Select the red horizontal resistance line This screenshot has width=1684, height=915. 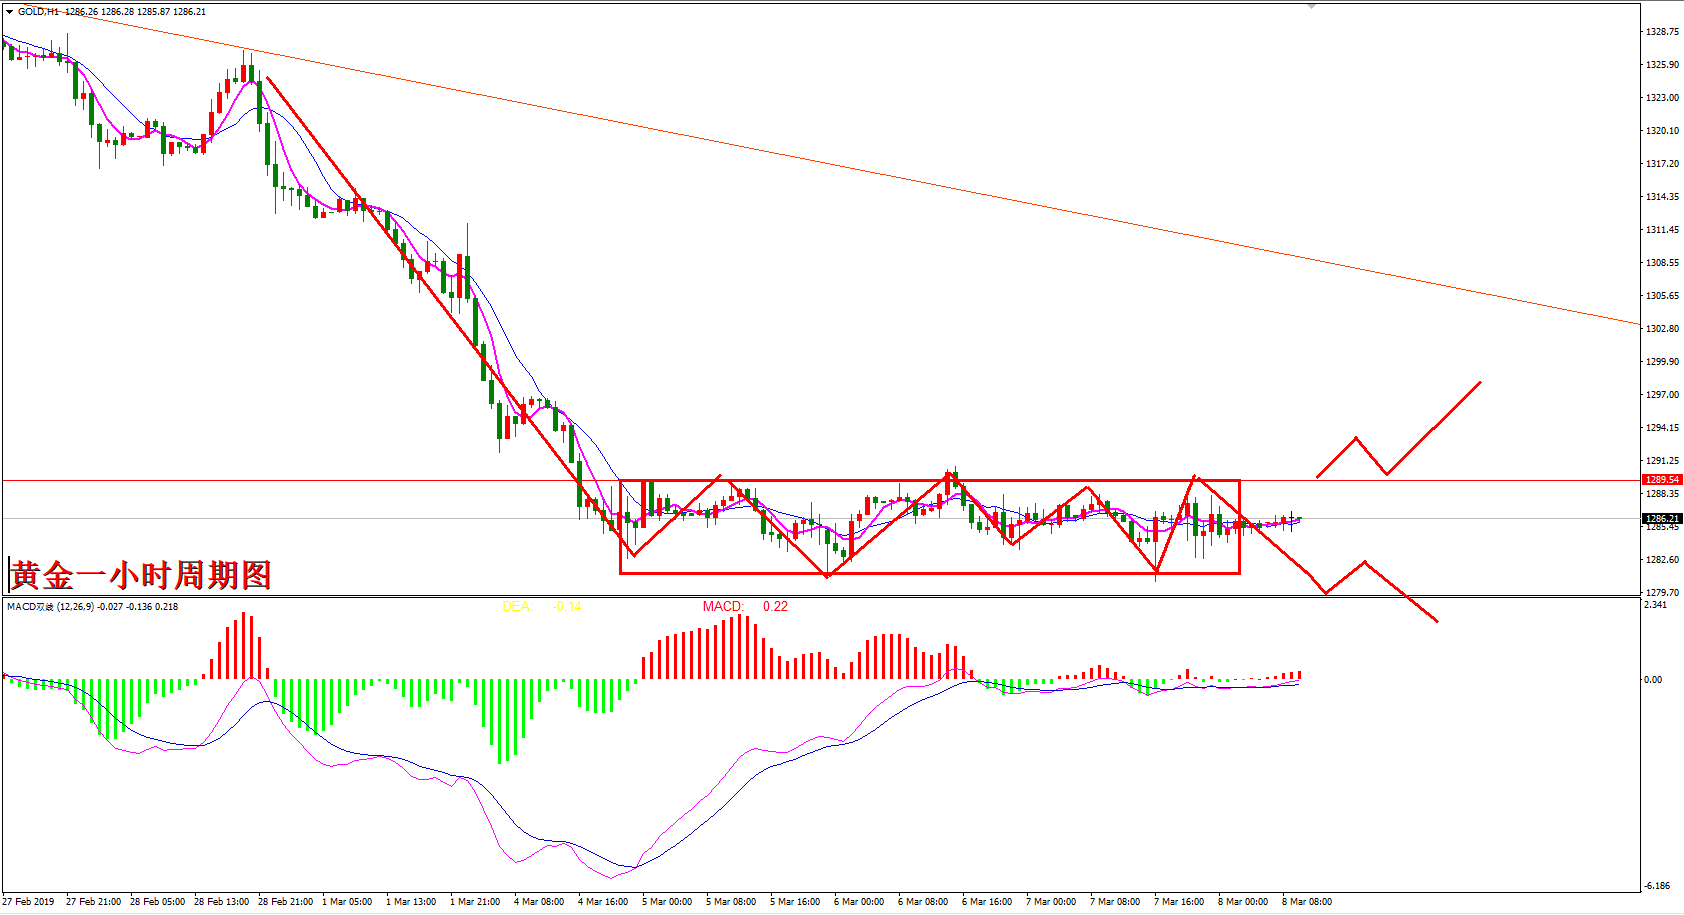pos(300,481)
